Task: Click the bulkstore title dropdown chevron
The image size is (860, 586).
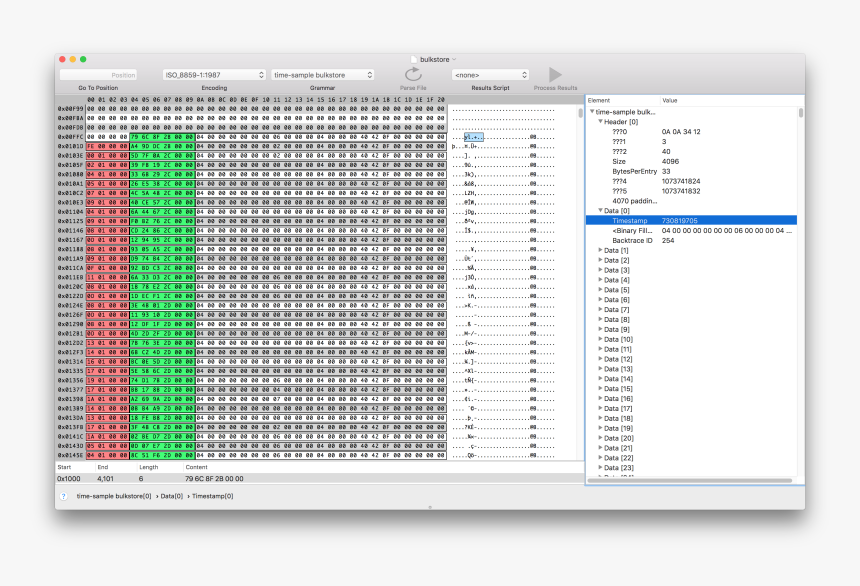Action: (454, 59)
